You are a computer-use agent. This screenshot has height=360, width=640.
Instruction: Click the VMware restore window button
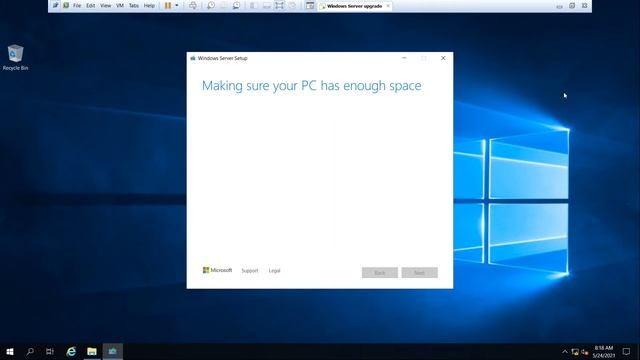tap(572, 6)
